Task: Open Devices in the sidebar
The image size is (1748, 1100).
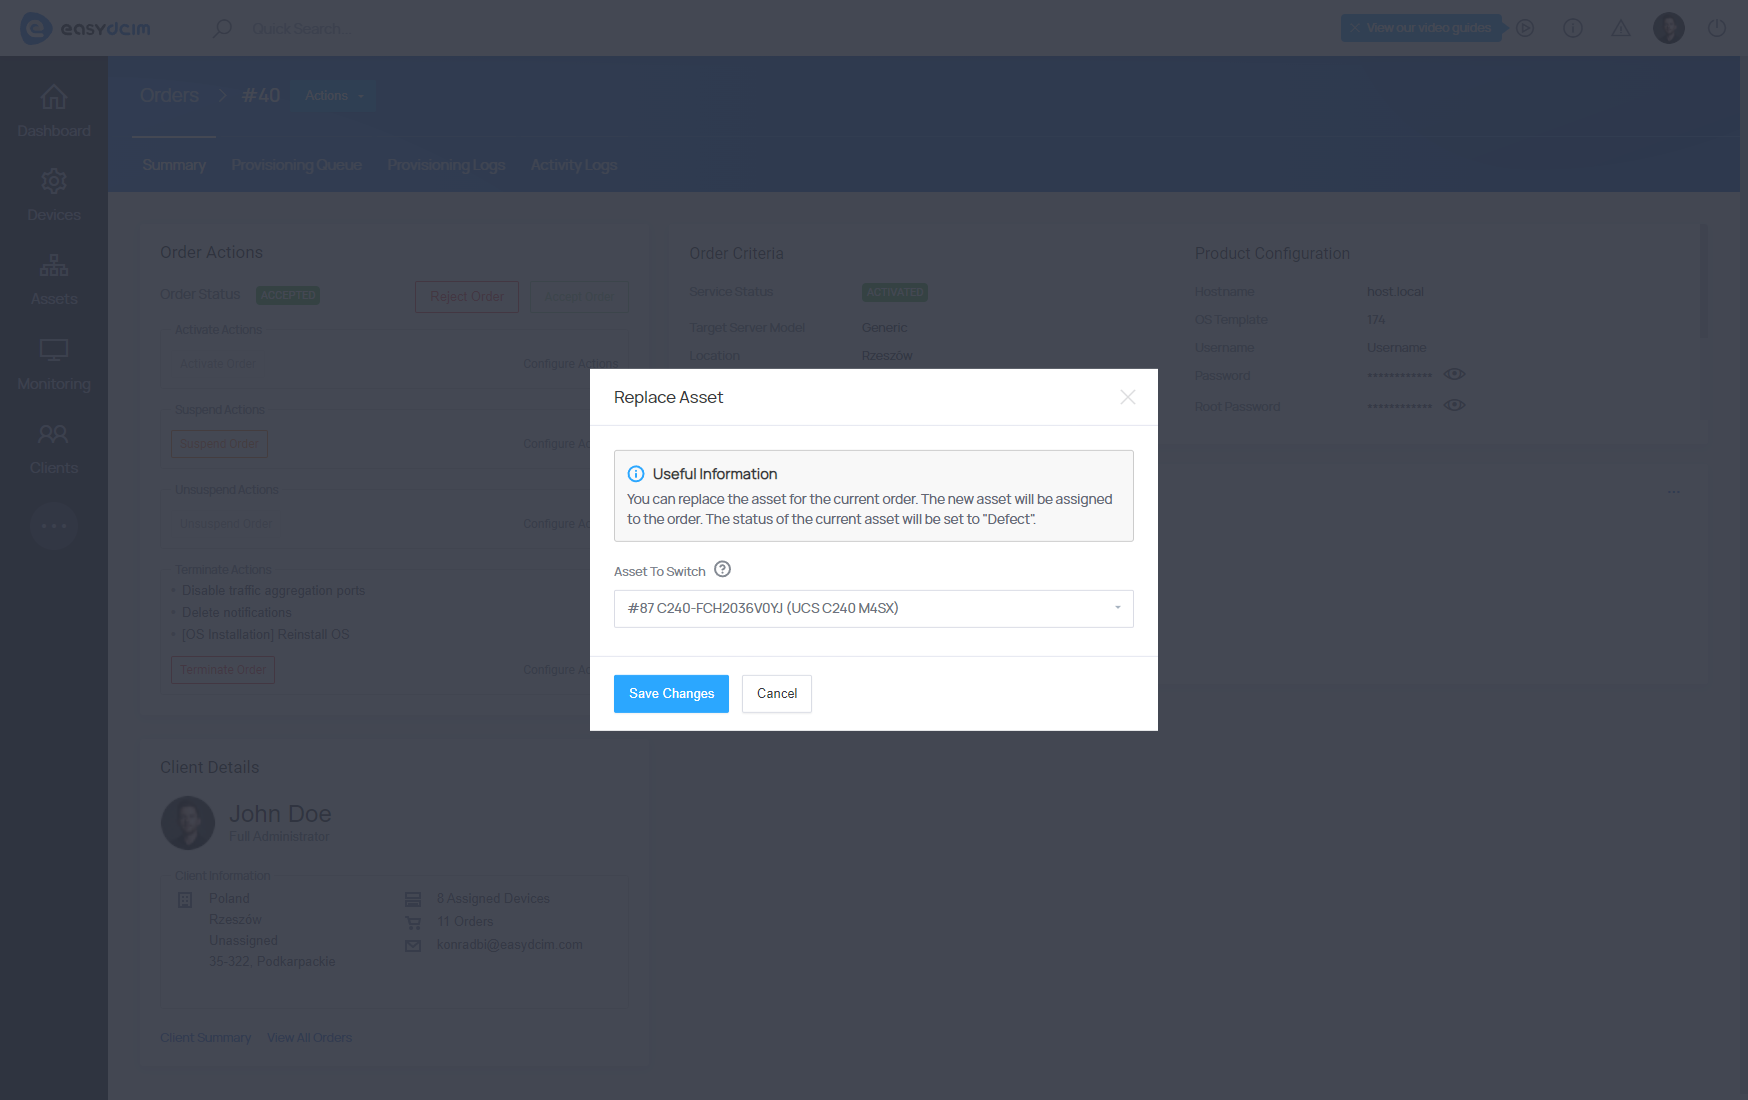Action: click(x=54, y=195)
